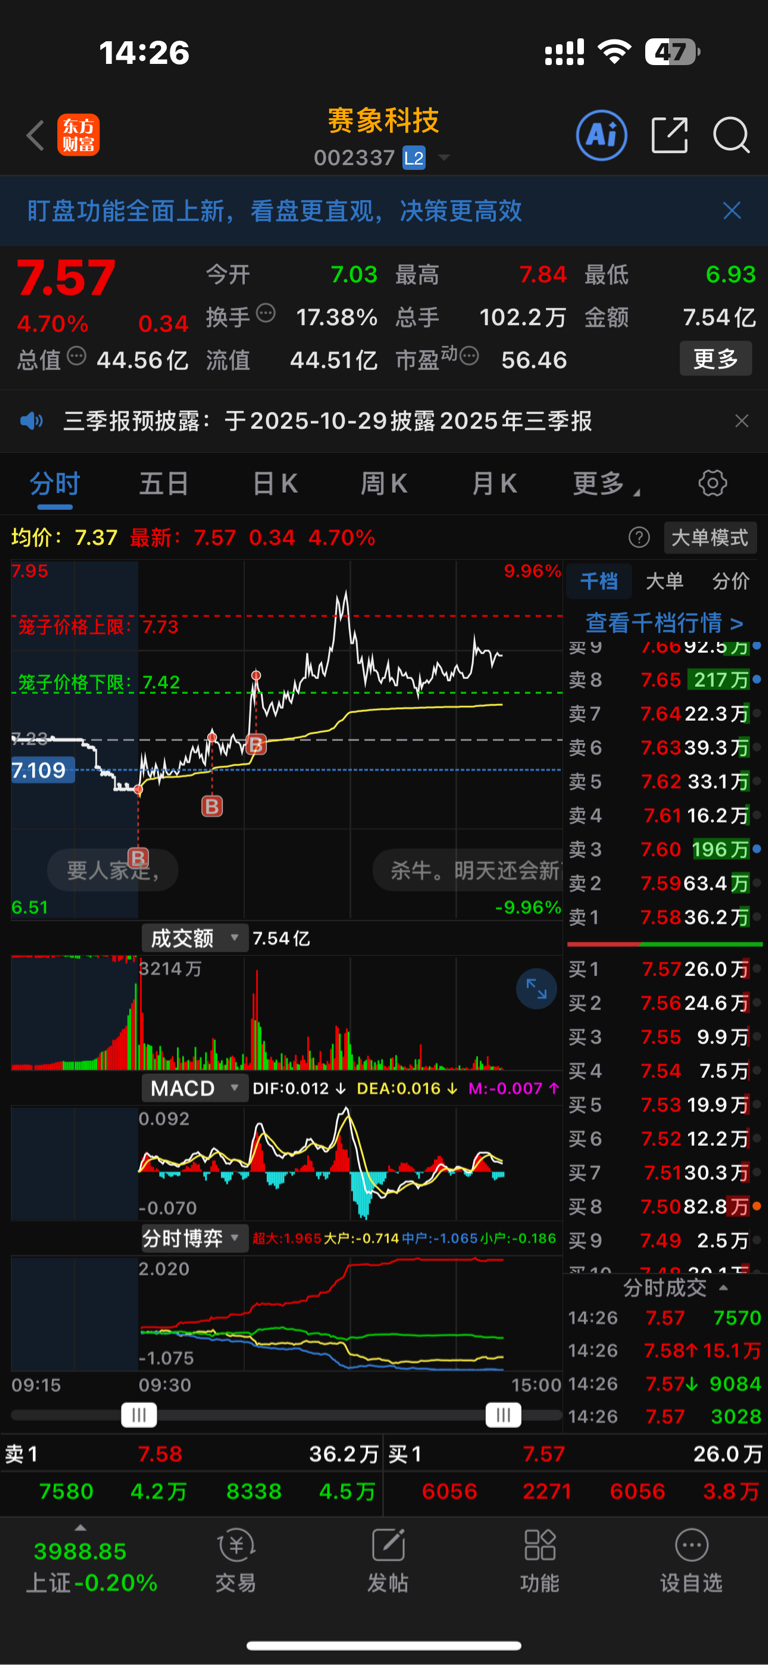Tap the phone battery indicator showing 47
Viewport: 768px width, 1665px height.
(x=672, y=52)
